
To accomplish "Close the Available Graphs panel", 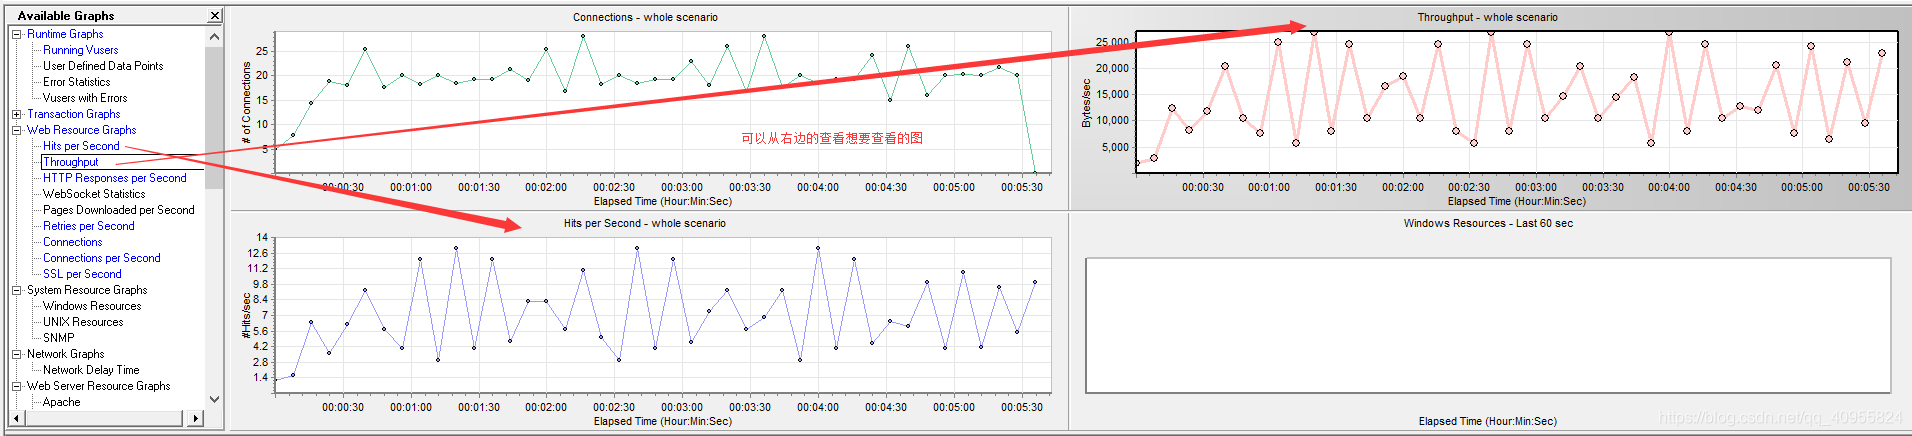I will click(x=215, y=16).
